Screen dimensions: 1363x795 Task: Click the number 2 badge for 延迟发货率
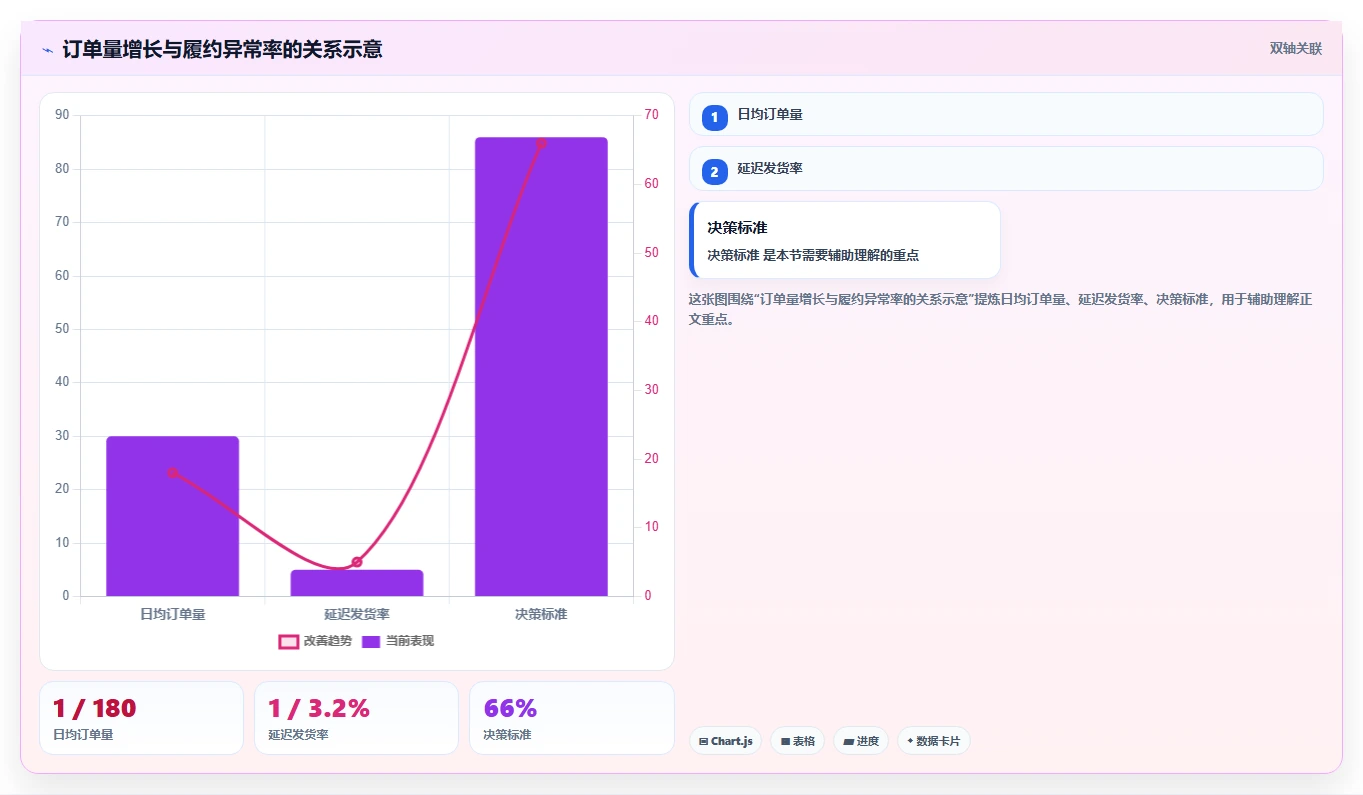coord(714,172)
